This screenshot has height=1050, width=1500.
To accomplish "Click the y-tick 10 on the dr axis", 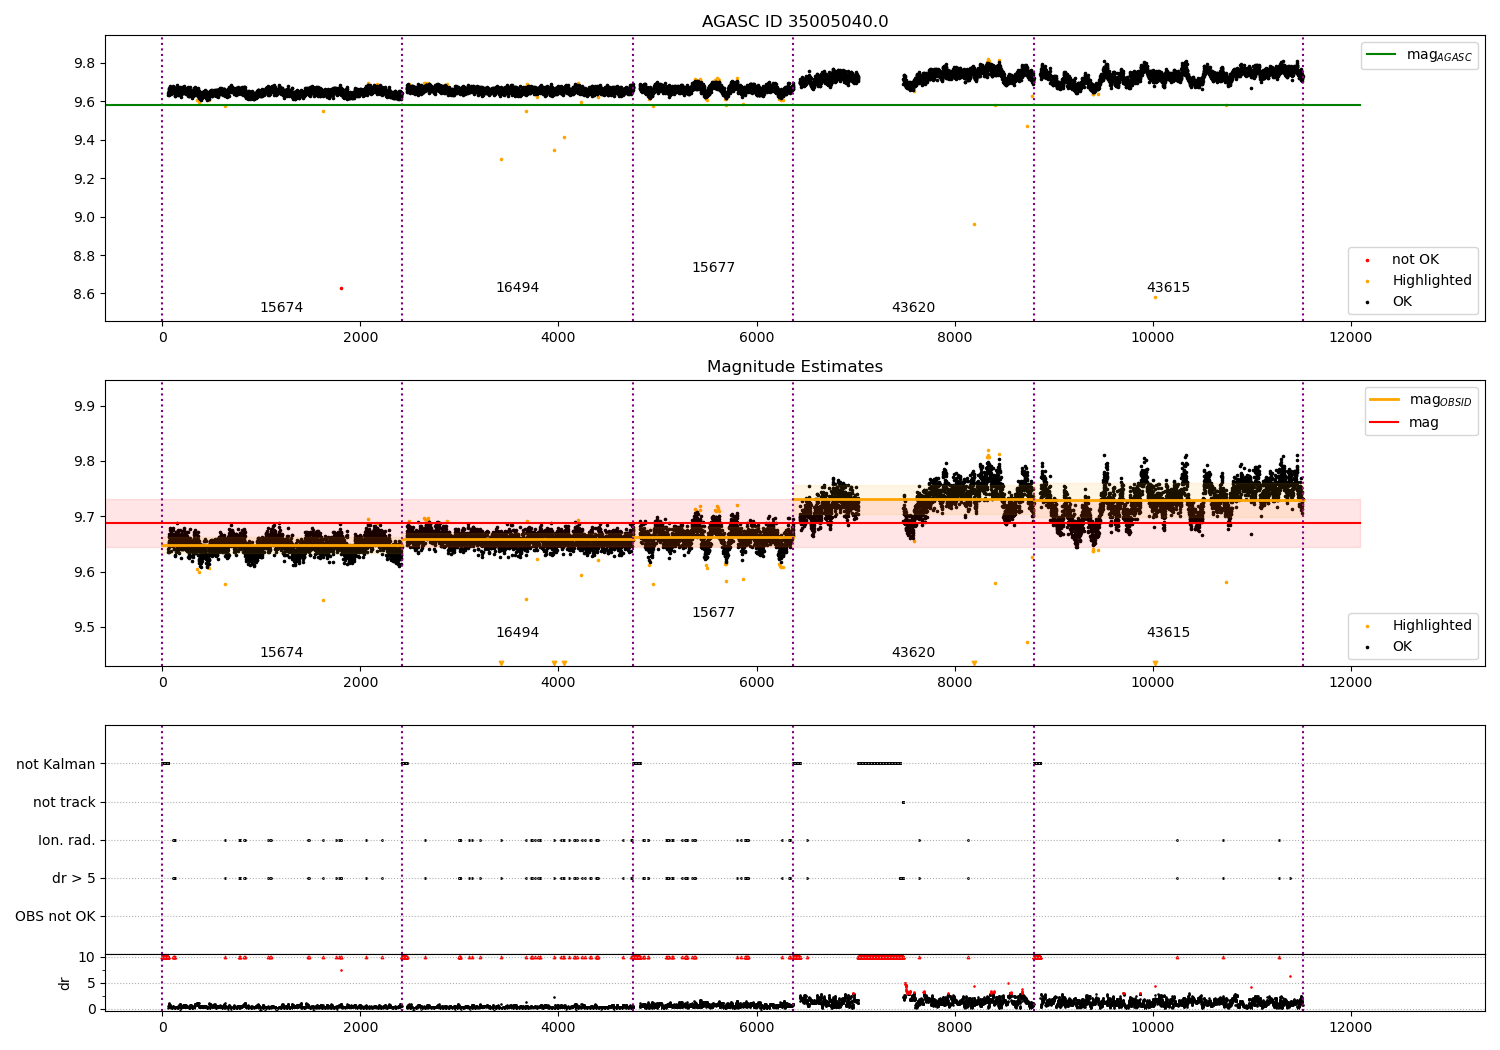I will pos(88,958).
